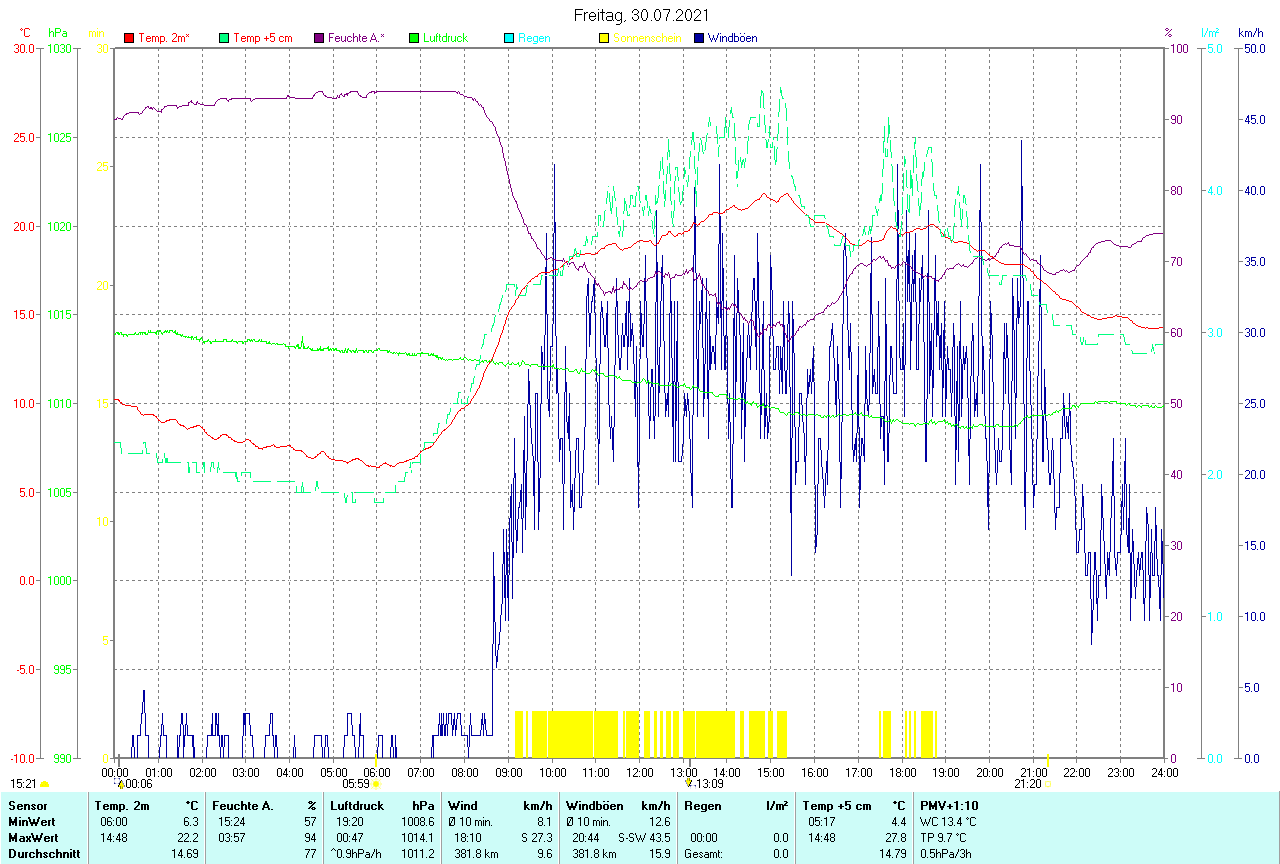Click the °C axis unit label at top left
1280x864 pixels.
tap(25, 33)
